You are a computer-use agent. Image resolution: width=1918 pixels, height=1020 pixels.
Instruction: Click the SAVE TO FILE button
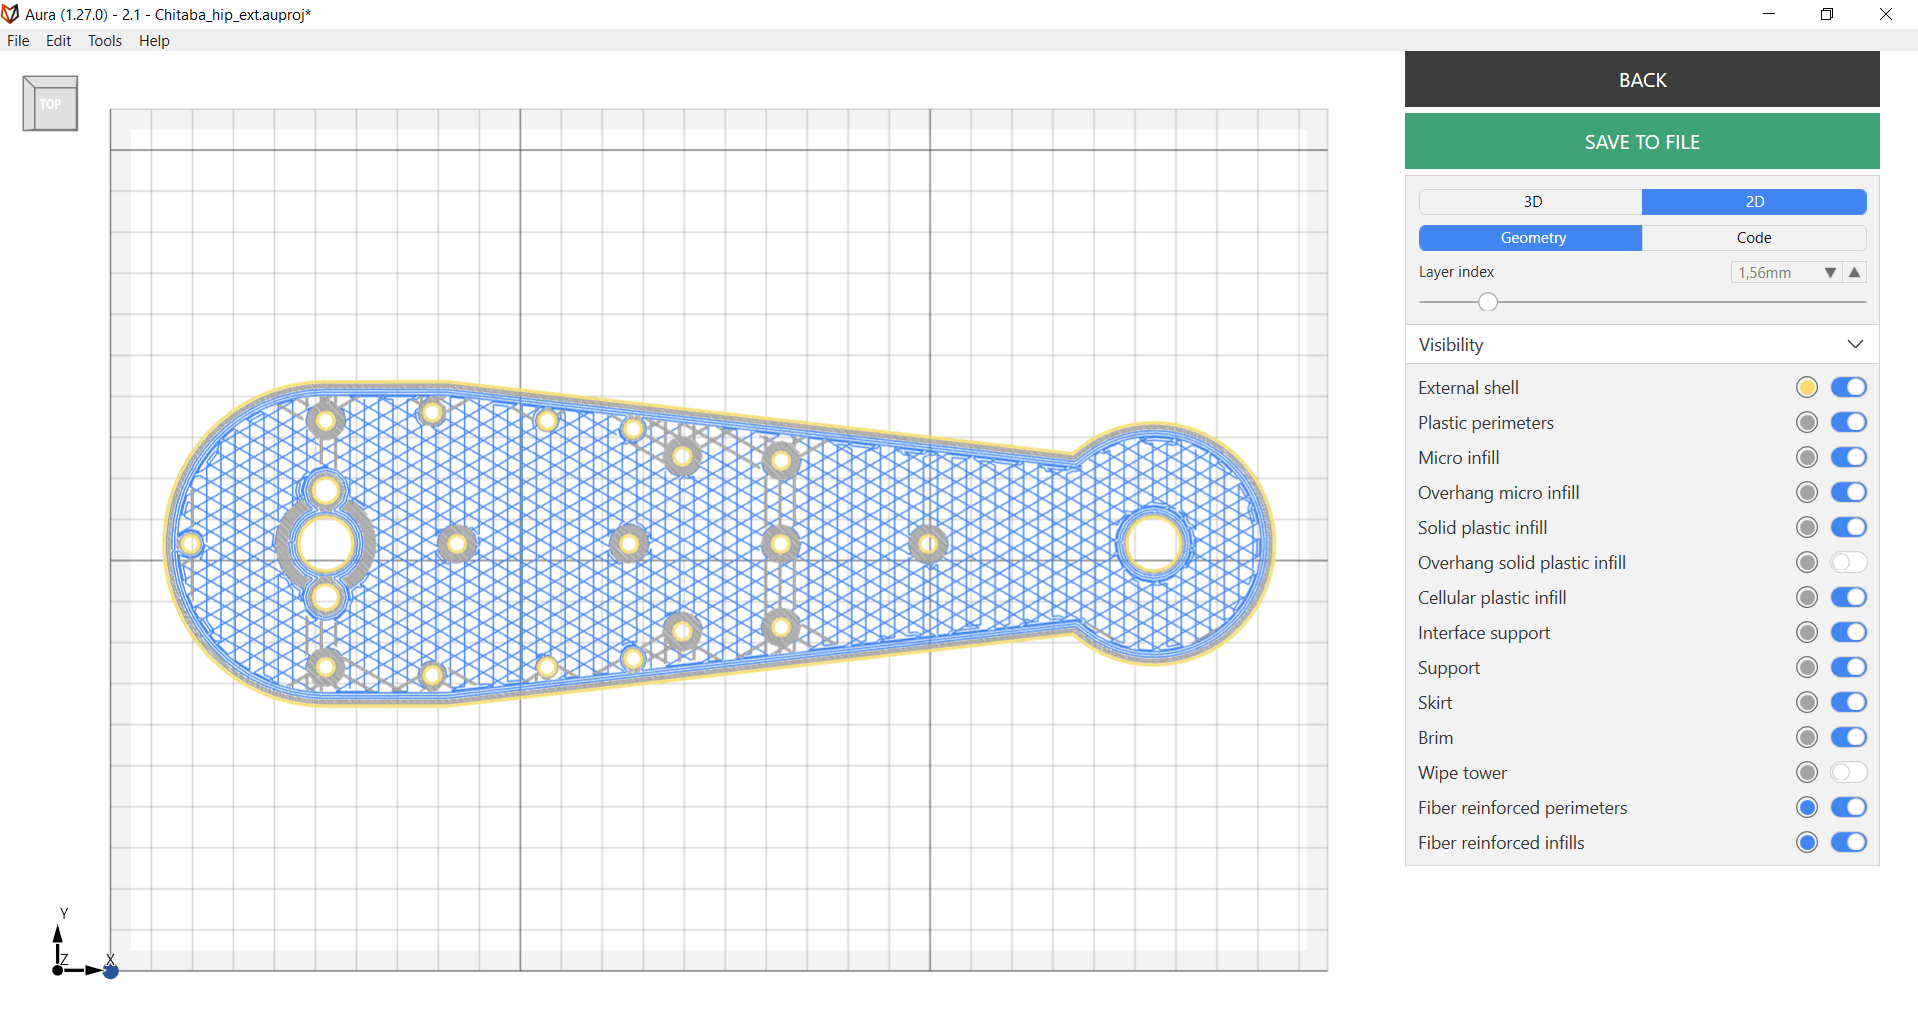(1642, 141)
